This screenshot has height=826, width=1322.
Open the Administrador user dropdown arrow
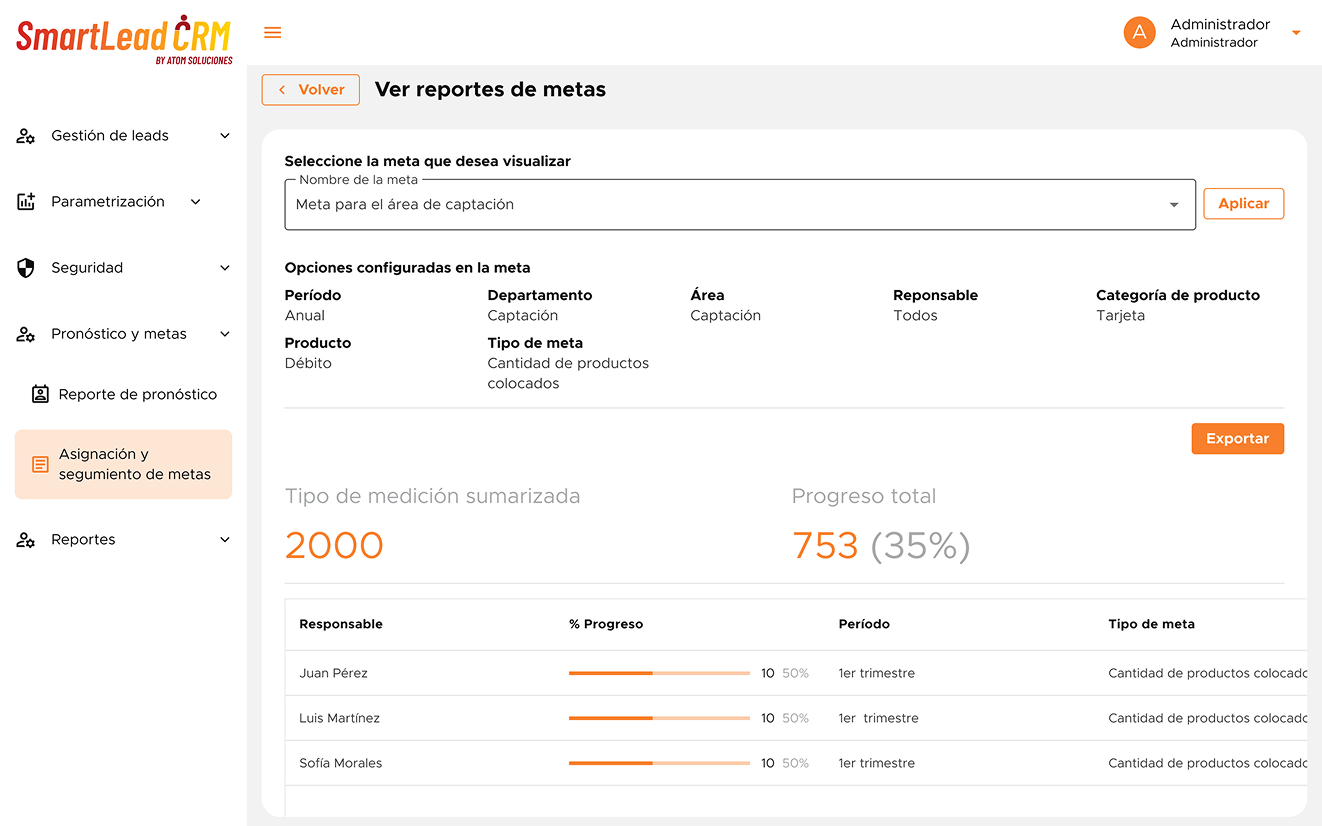tap(1296, 33)
